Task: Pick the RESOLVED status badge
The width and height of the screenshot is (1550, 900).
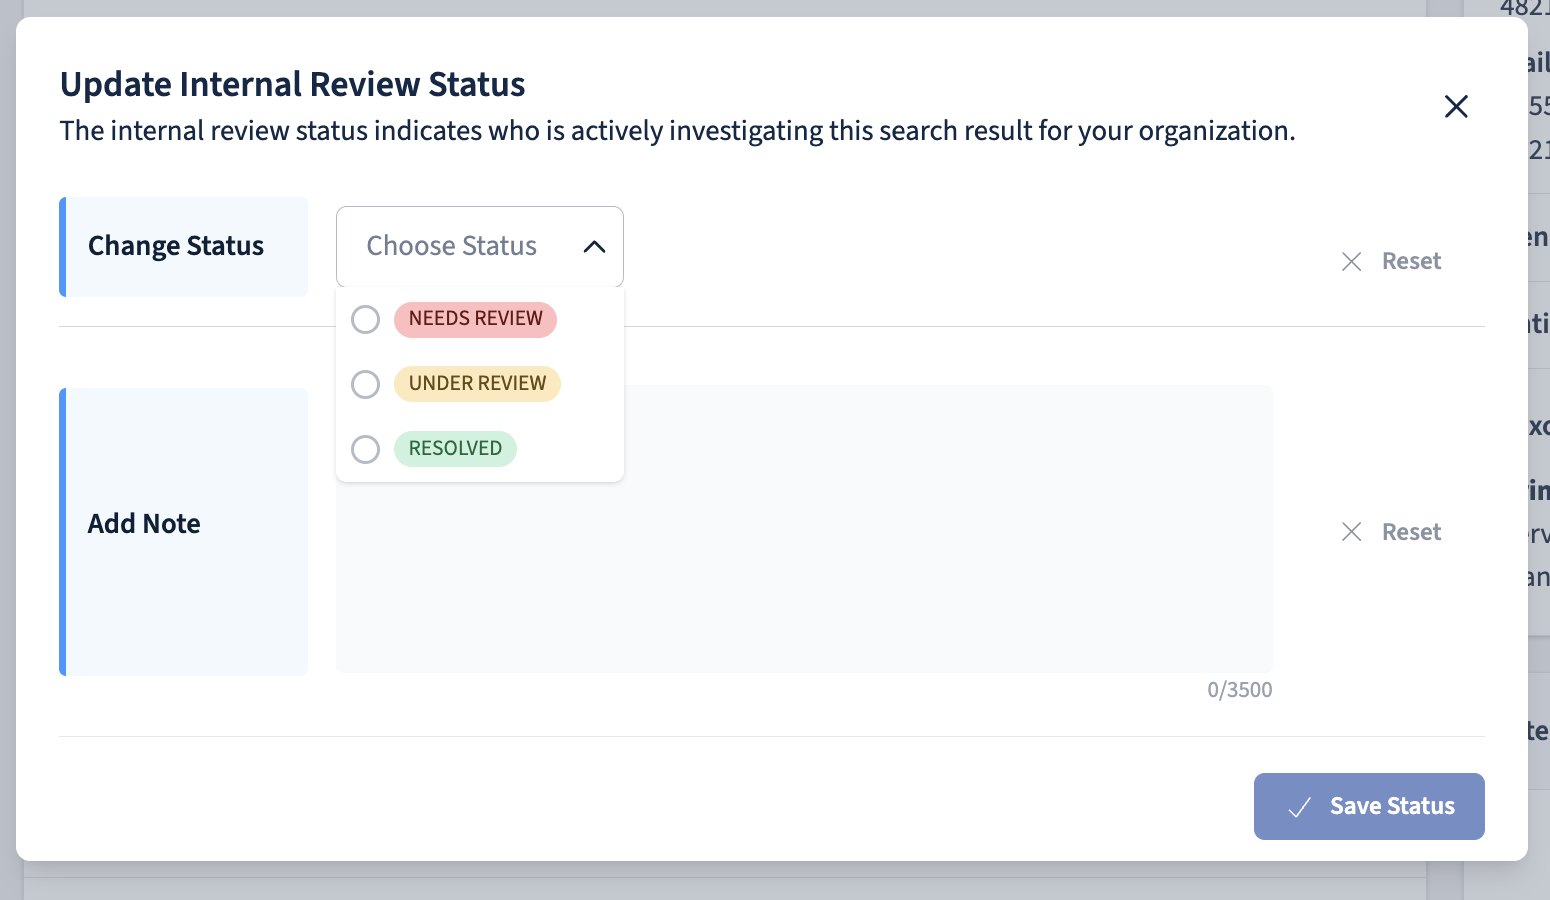Action: pyautogui.click(x=455, y=449)
